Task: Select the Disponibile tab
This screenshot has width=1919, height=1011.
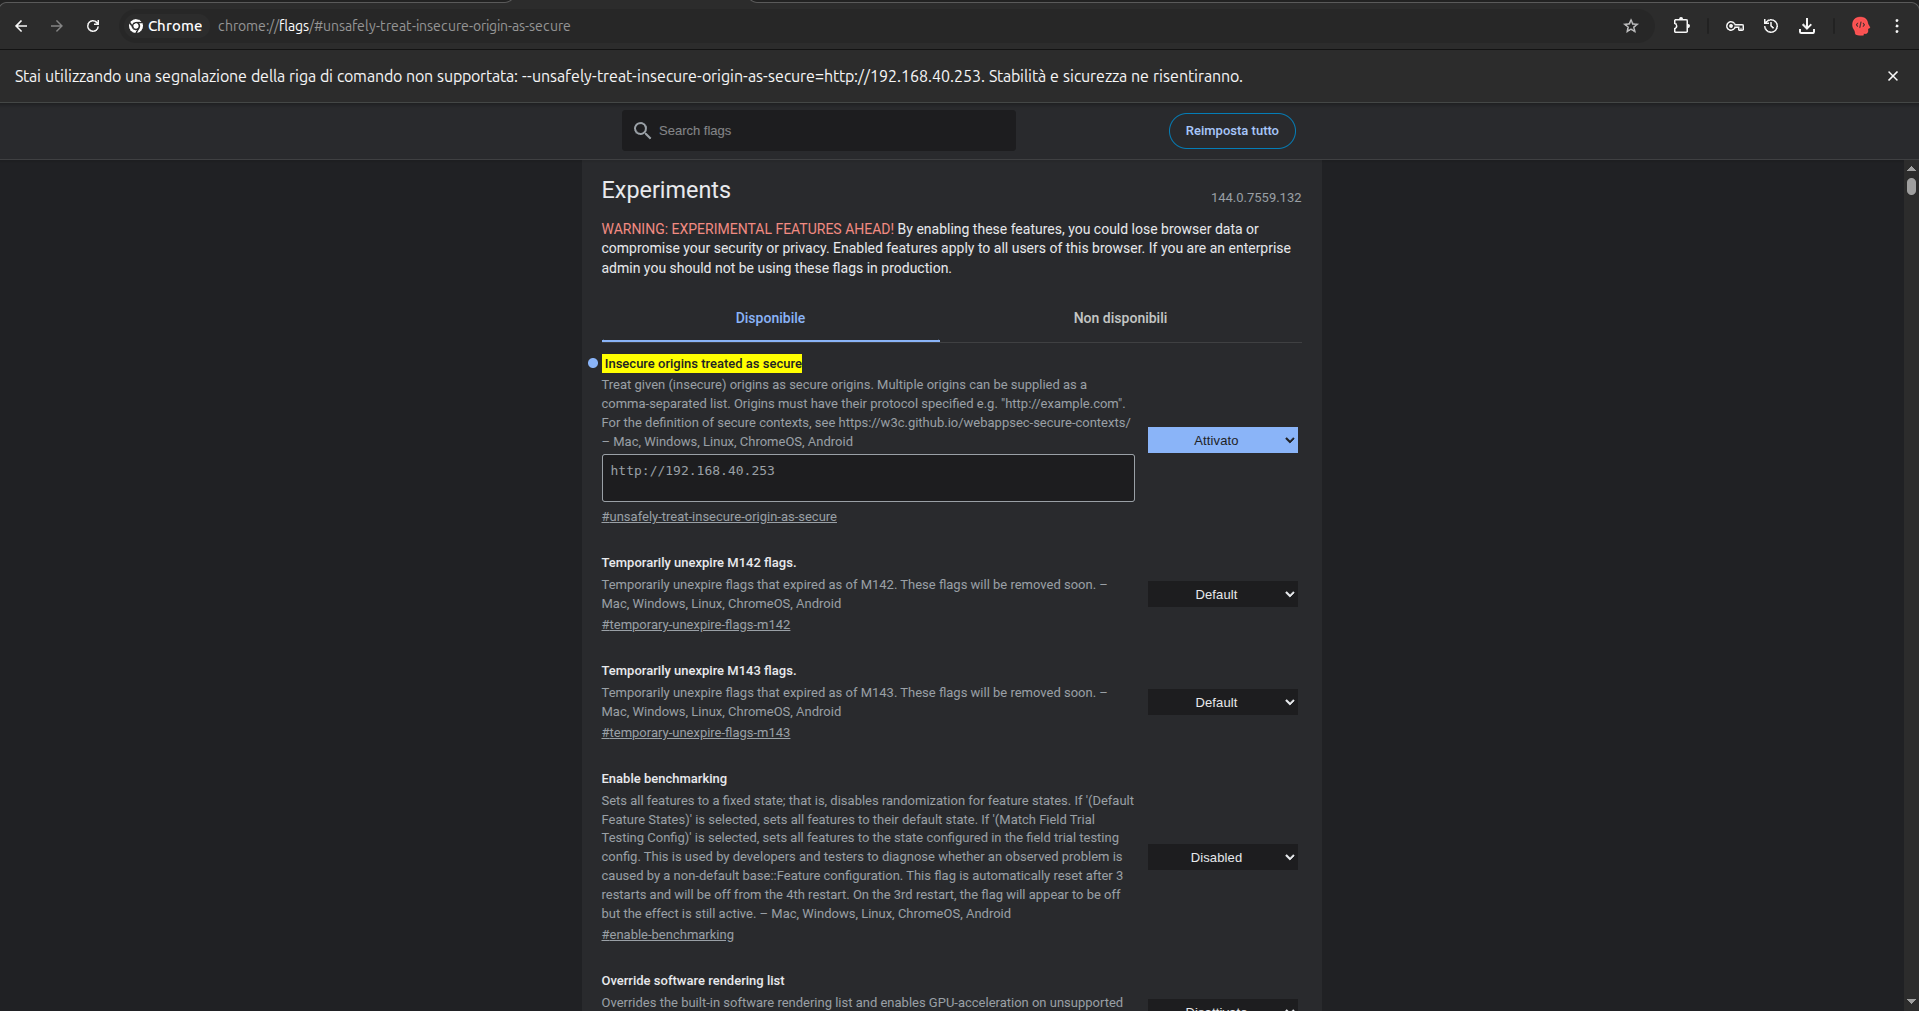Action: [x=770, y=318]
